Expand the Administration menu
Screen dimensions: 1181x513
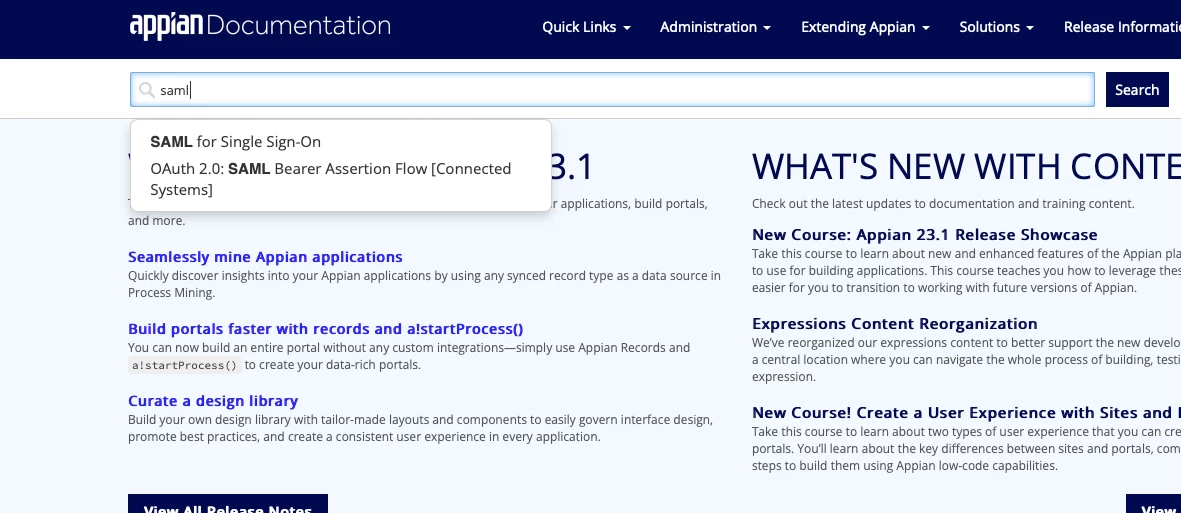(715, 27)
